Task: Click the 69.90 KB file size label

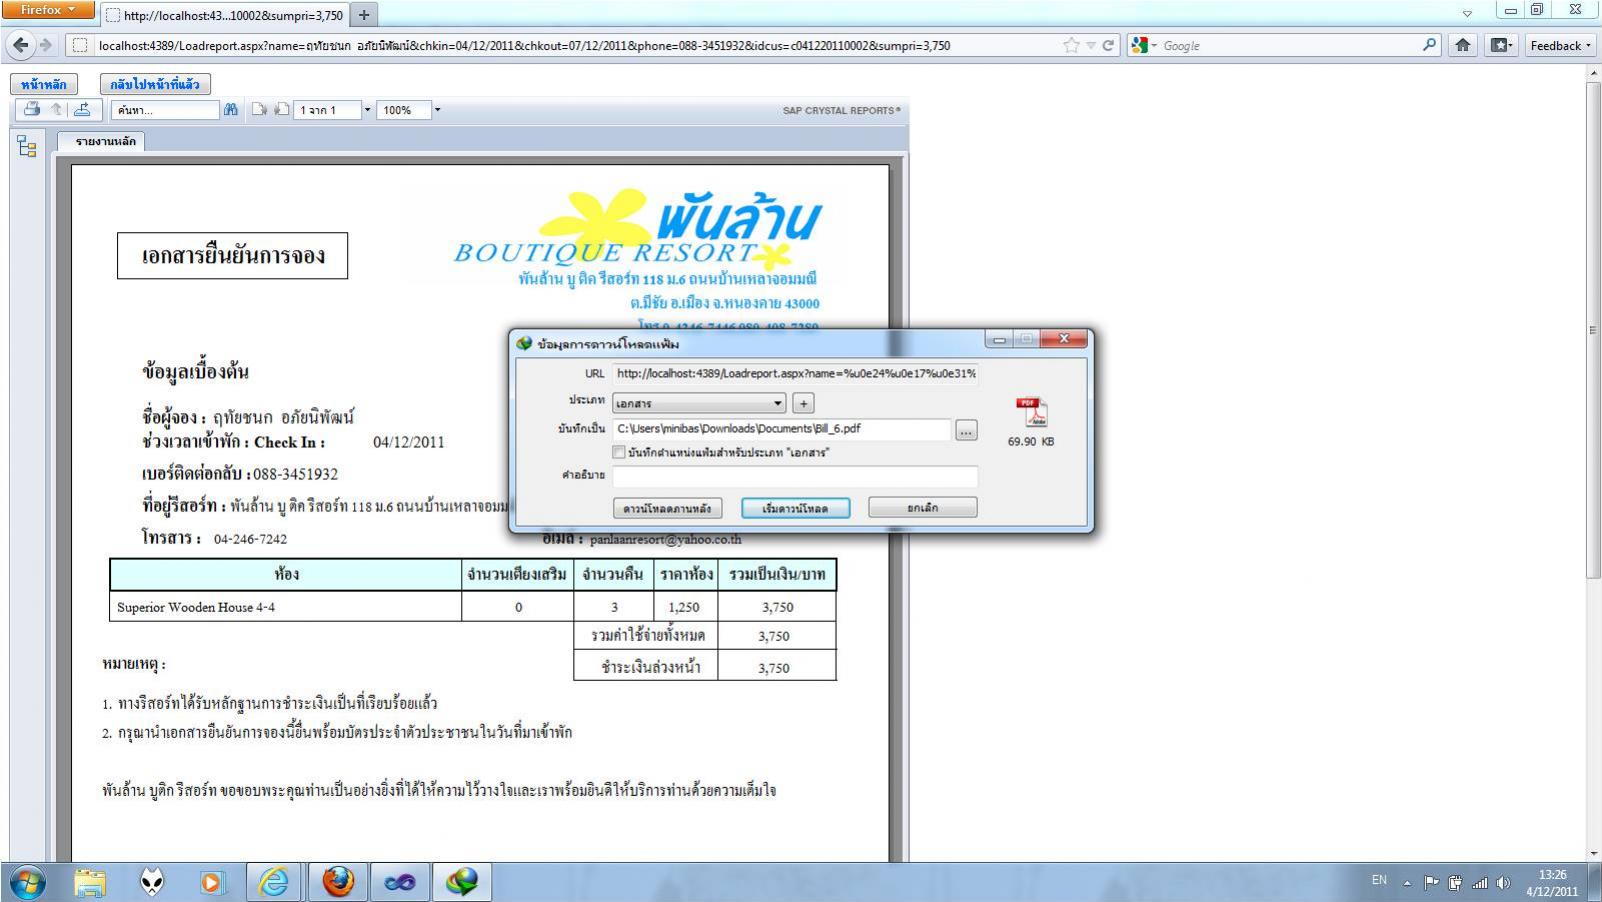Action: (x=1031, y=442)
